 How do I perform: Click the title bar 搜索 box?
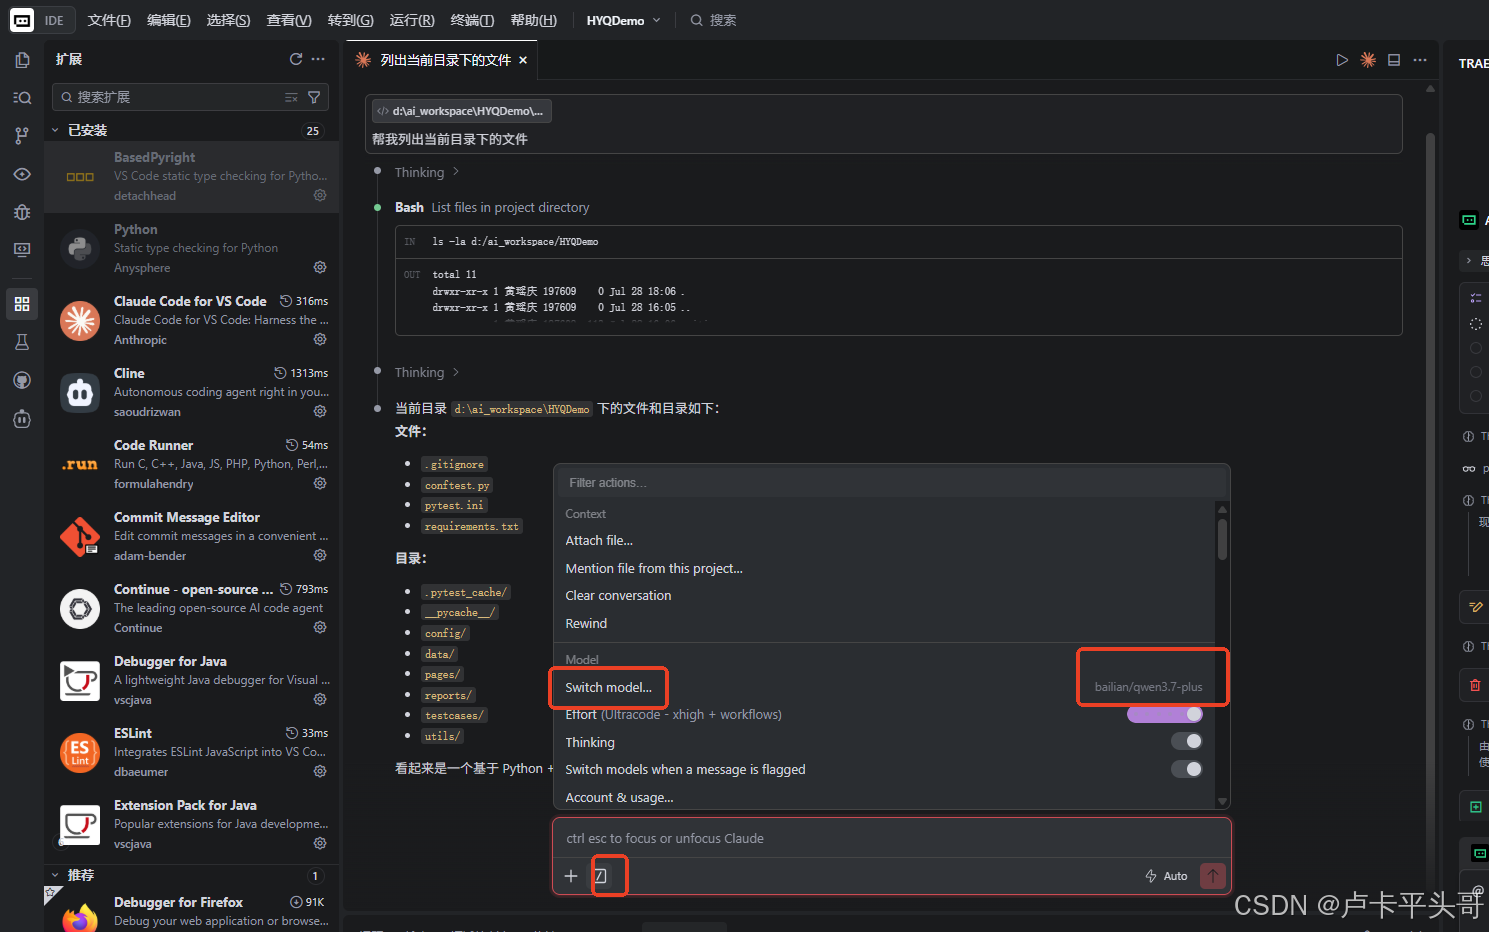[713, 20]
